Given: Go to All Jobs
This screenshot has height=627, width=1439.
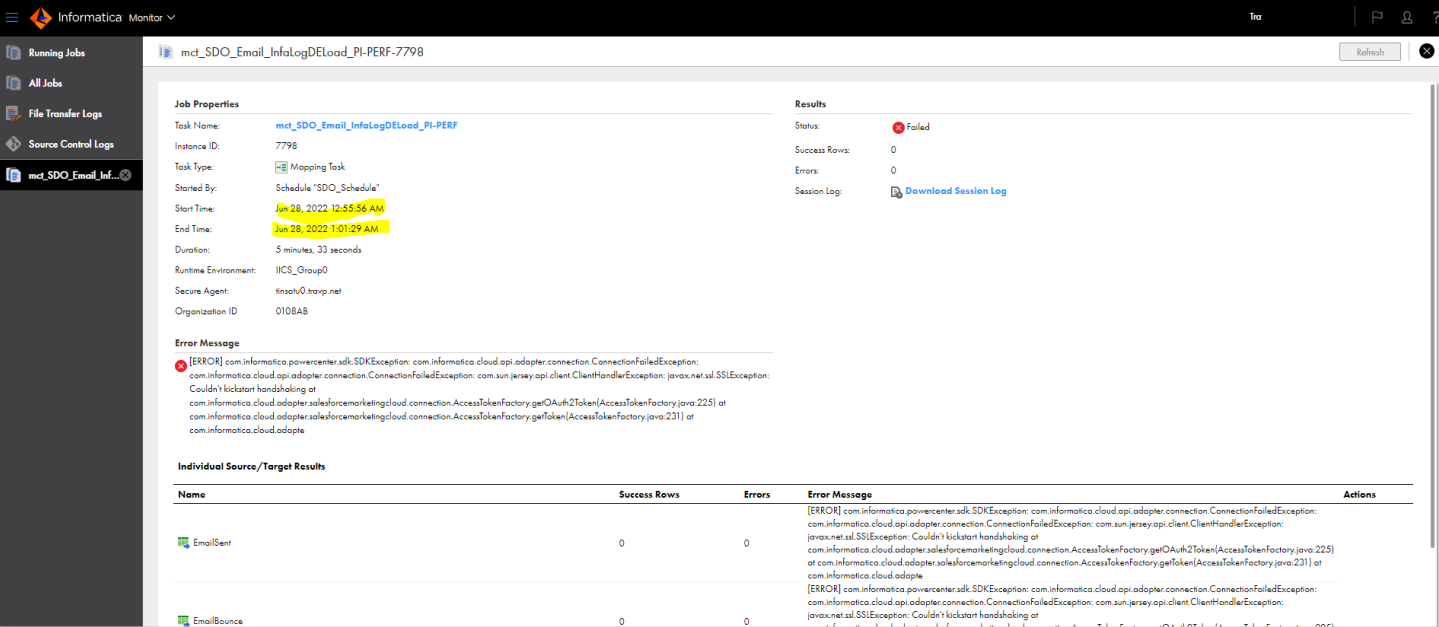Looking at the screenshot, I should 45,83.
